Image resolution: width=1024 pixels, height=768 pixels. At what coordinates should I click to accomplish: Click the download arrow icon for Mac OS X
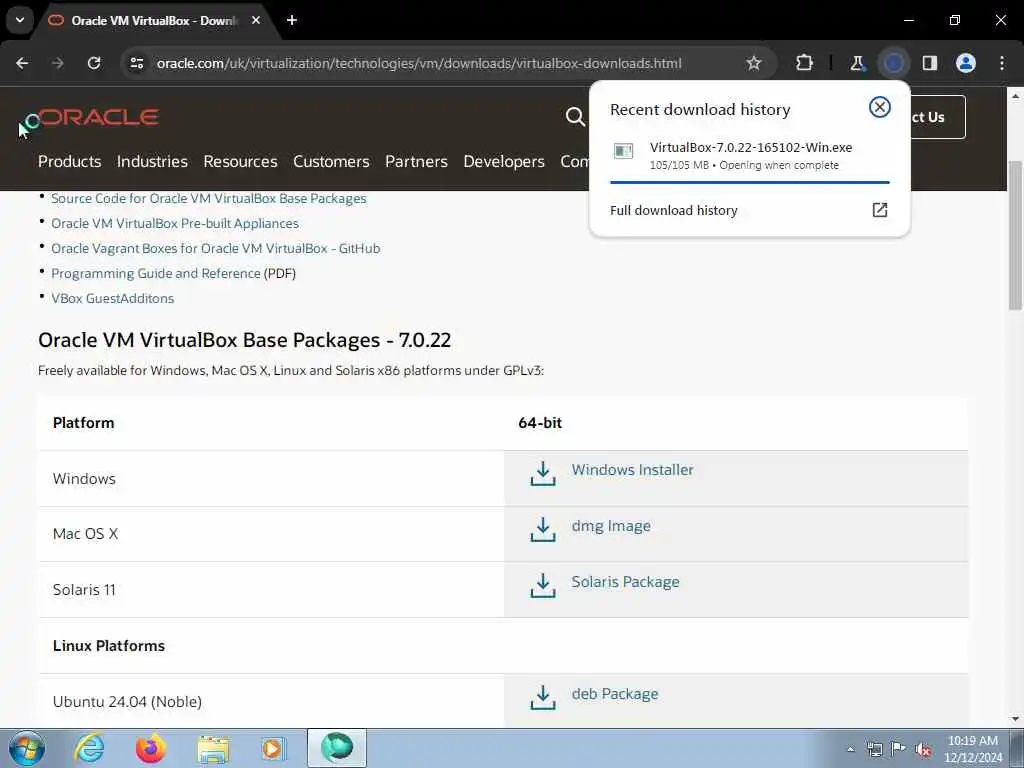coord(543,530)
